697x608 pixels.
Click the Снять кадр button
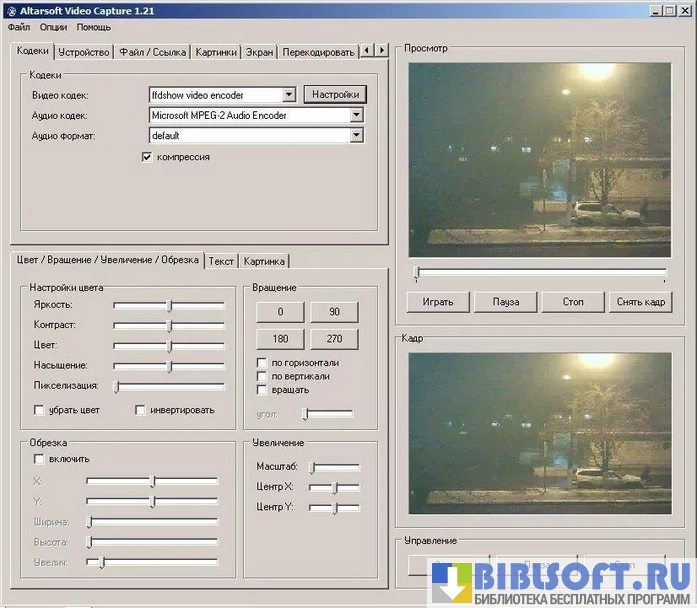639,302
